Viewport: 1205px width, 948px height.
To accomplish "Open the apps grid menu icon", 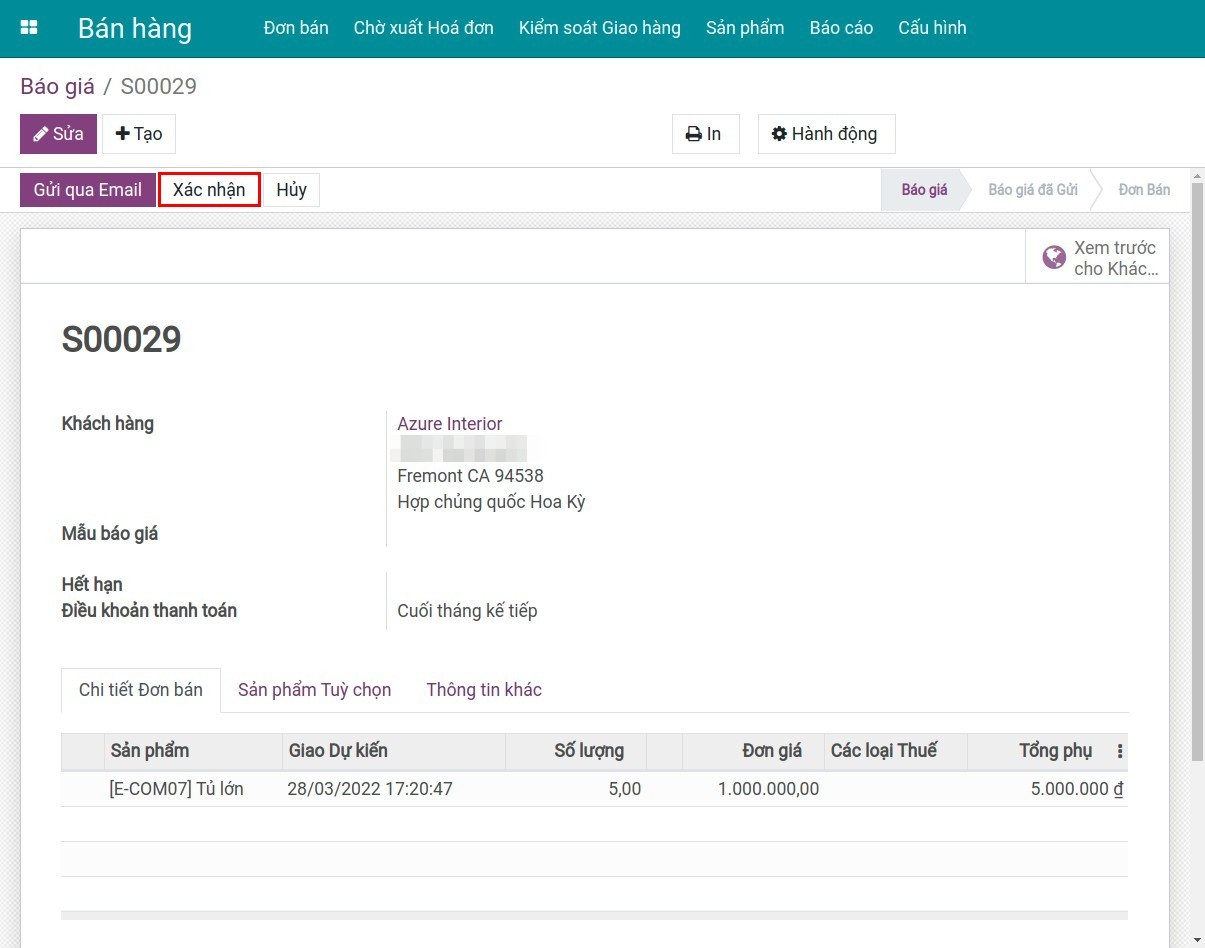I will coord(29,28).
